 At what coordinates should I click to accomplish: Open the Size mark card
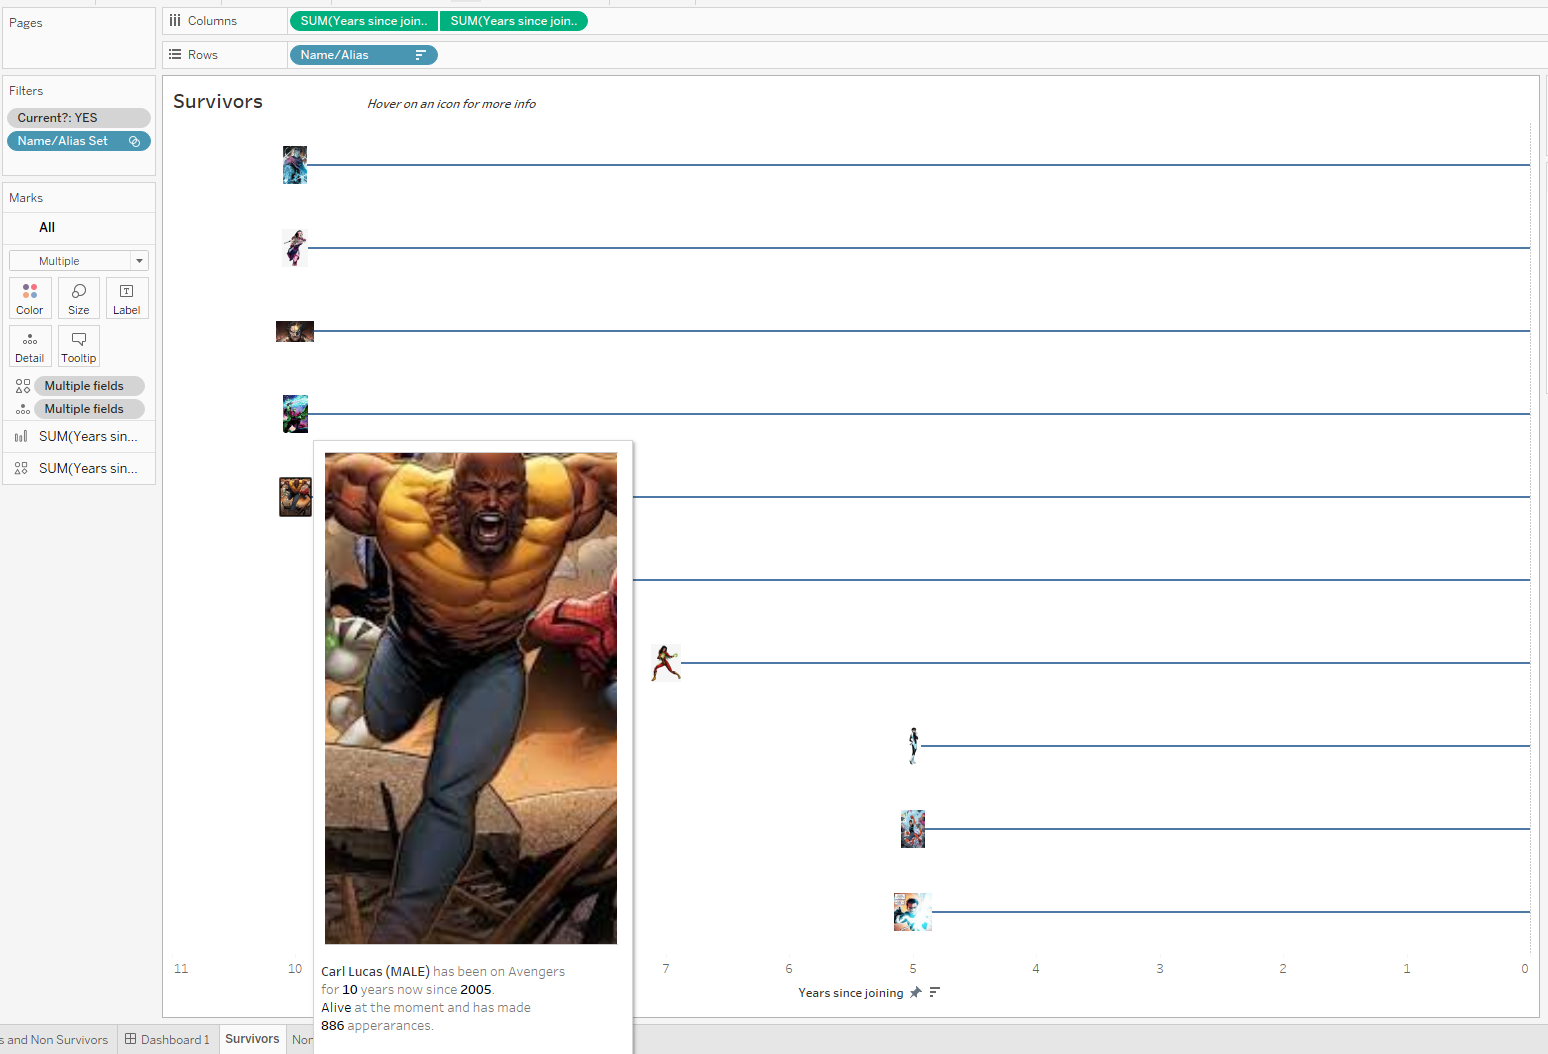(x=79, y=298)
